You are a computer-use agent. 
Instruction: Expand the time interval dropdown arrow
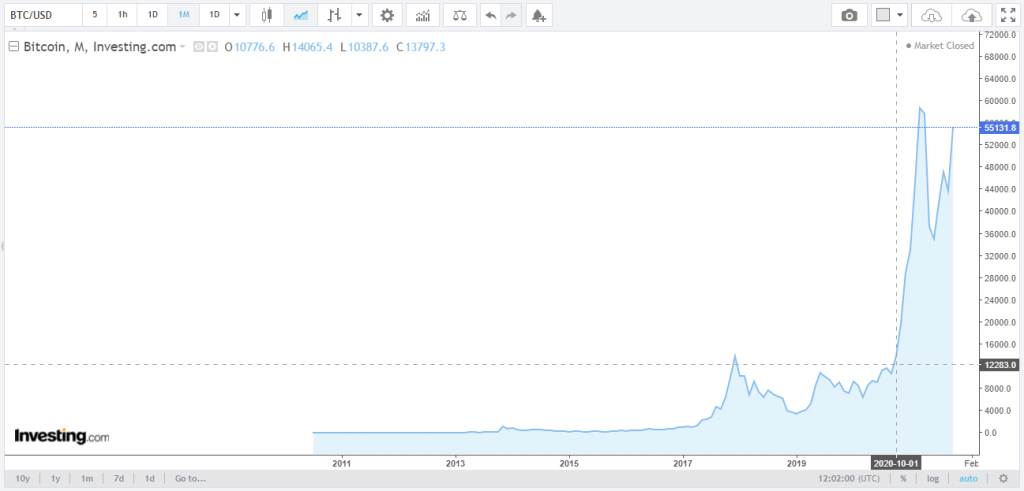[x=236, y=15]
